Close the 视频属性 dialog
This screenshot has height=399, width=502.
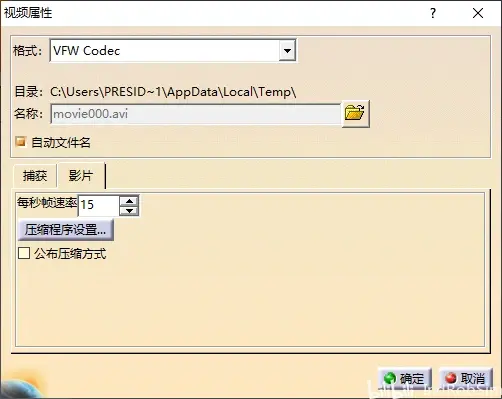(478, 13)
